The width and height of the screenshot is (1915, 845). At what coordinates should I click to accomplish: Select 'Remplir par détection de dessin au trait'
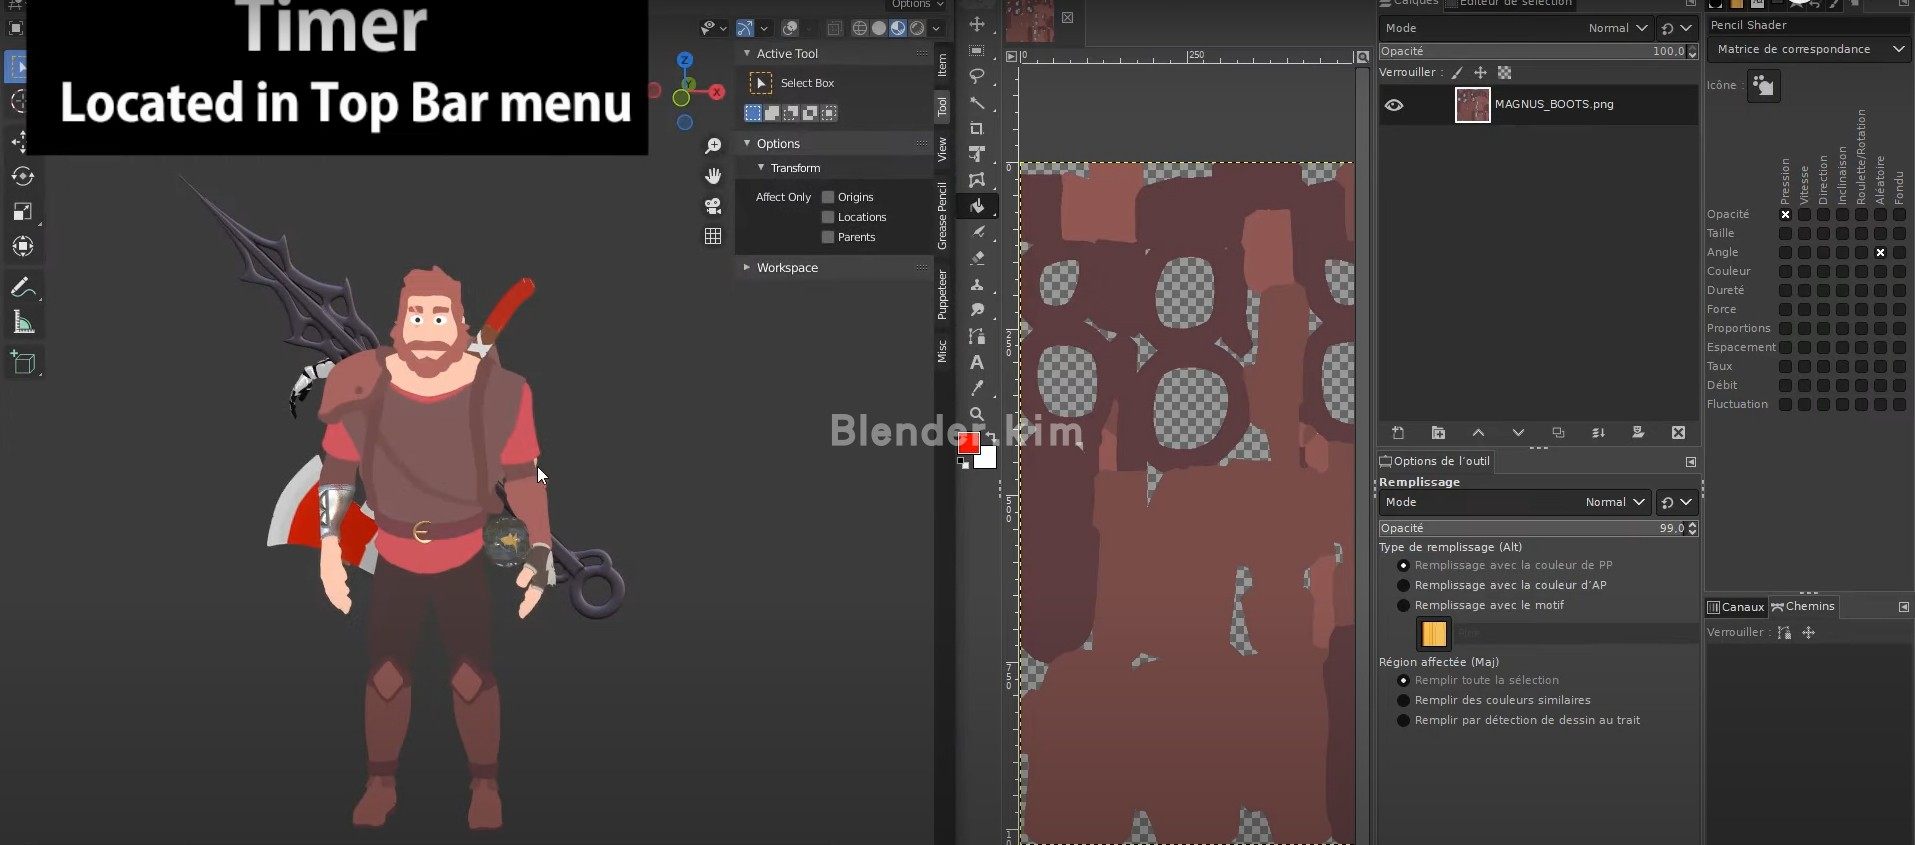coord(1403,720)
